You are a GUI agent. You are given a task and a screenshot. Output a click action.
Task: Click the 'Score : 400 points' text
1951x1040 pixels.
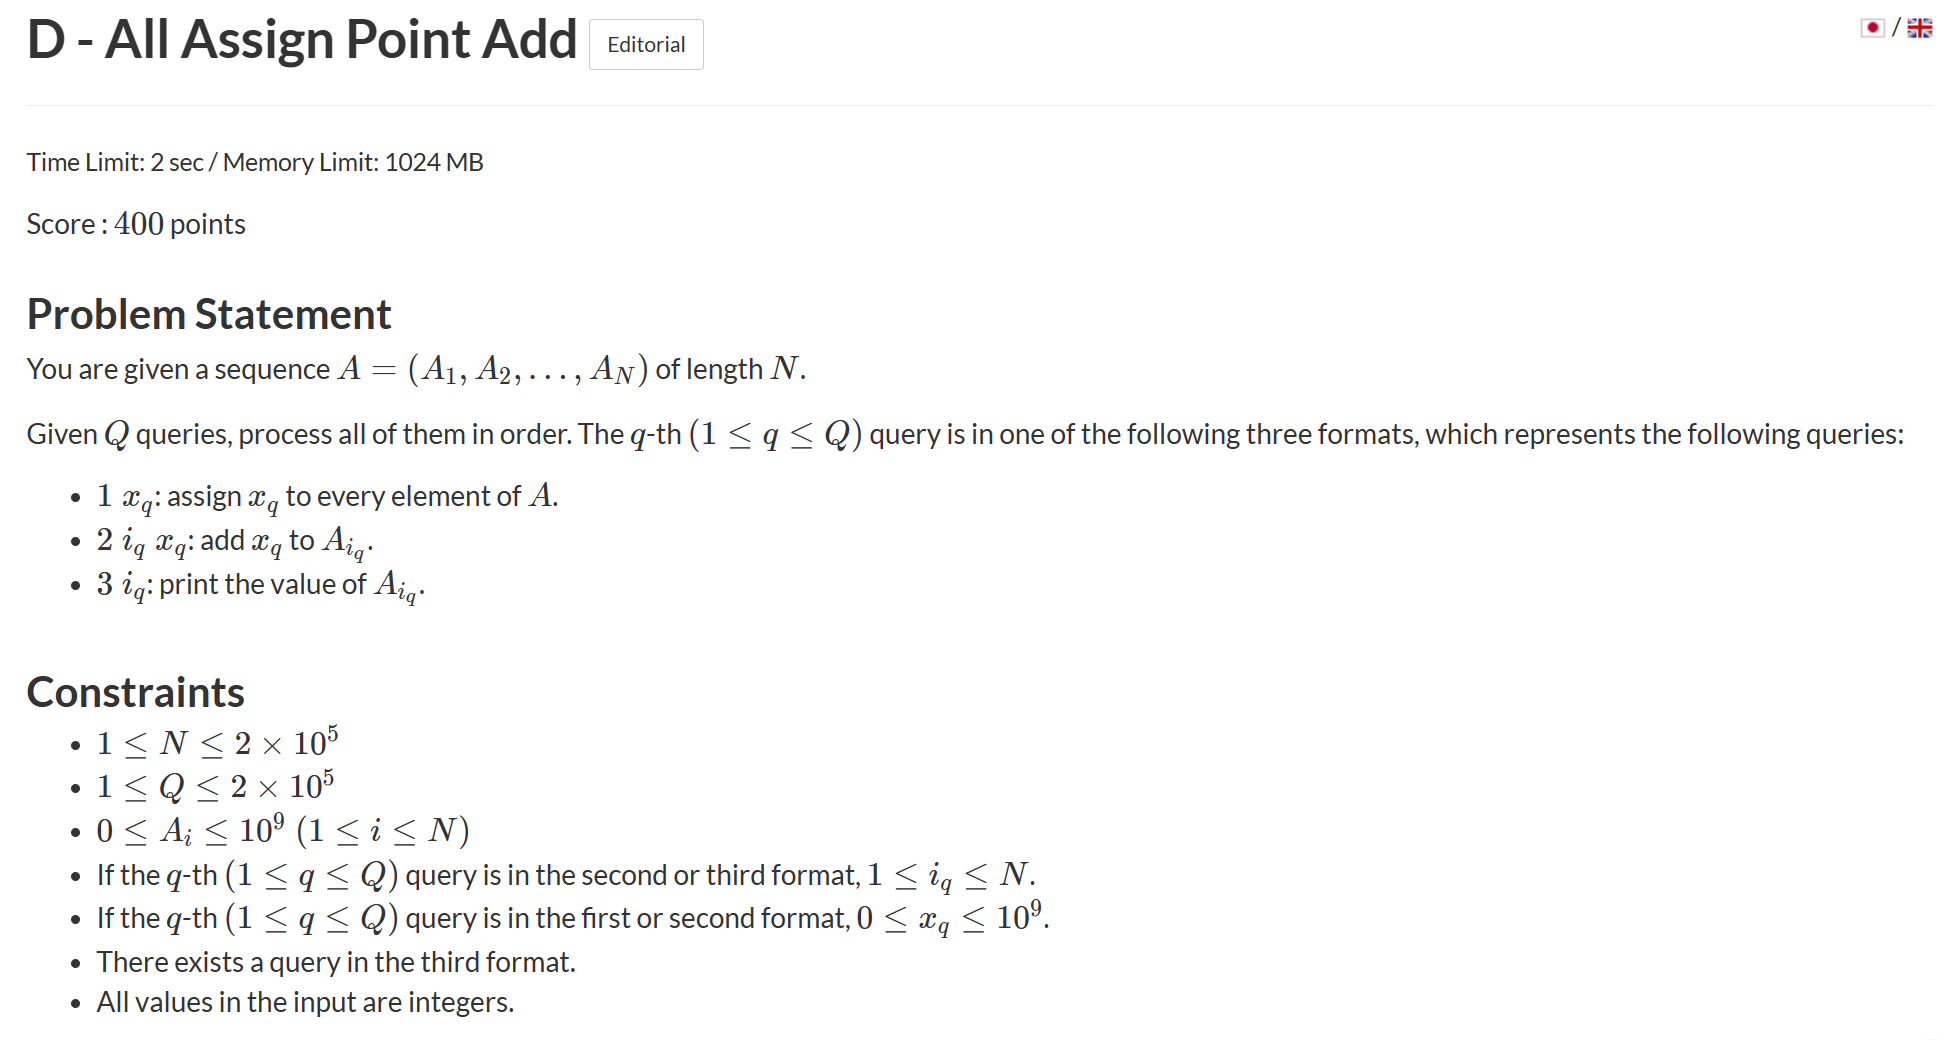136,224
